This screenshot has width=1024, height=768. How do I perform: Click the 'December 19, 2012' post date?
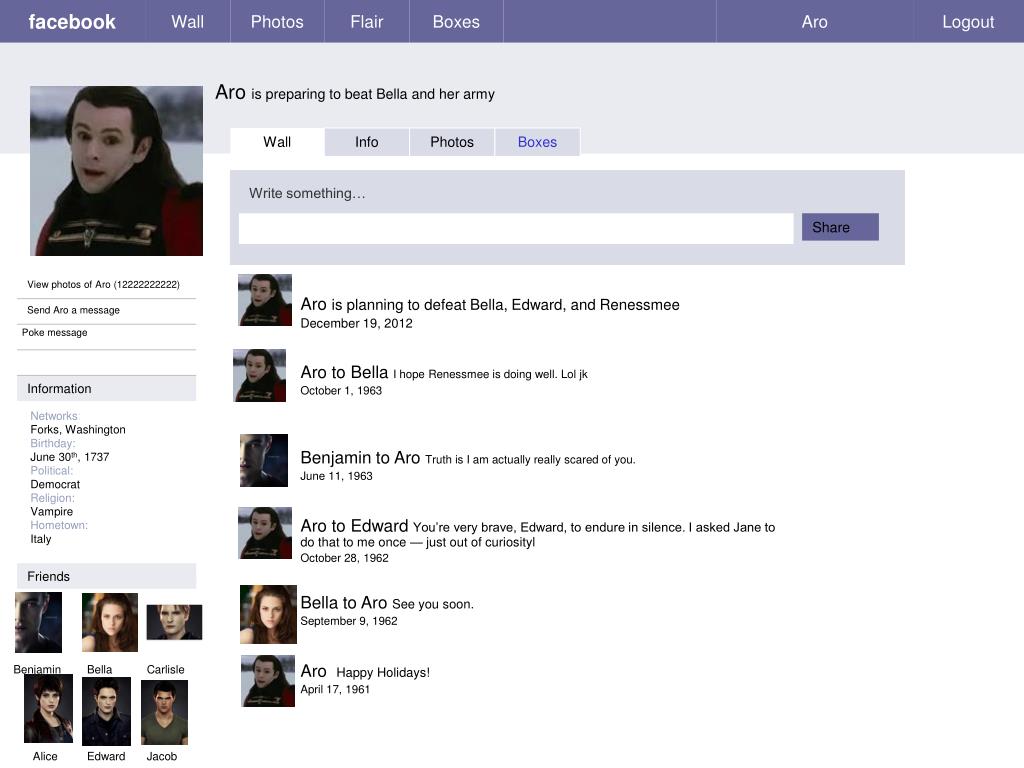point(357,323)
